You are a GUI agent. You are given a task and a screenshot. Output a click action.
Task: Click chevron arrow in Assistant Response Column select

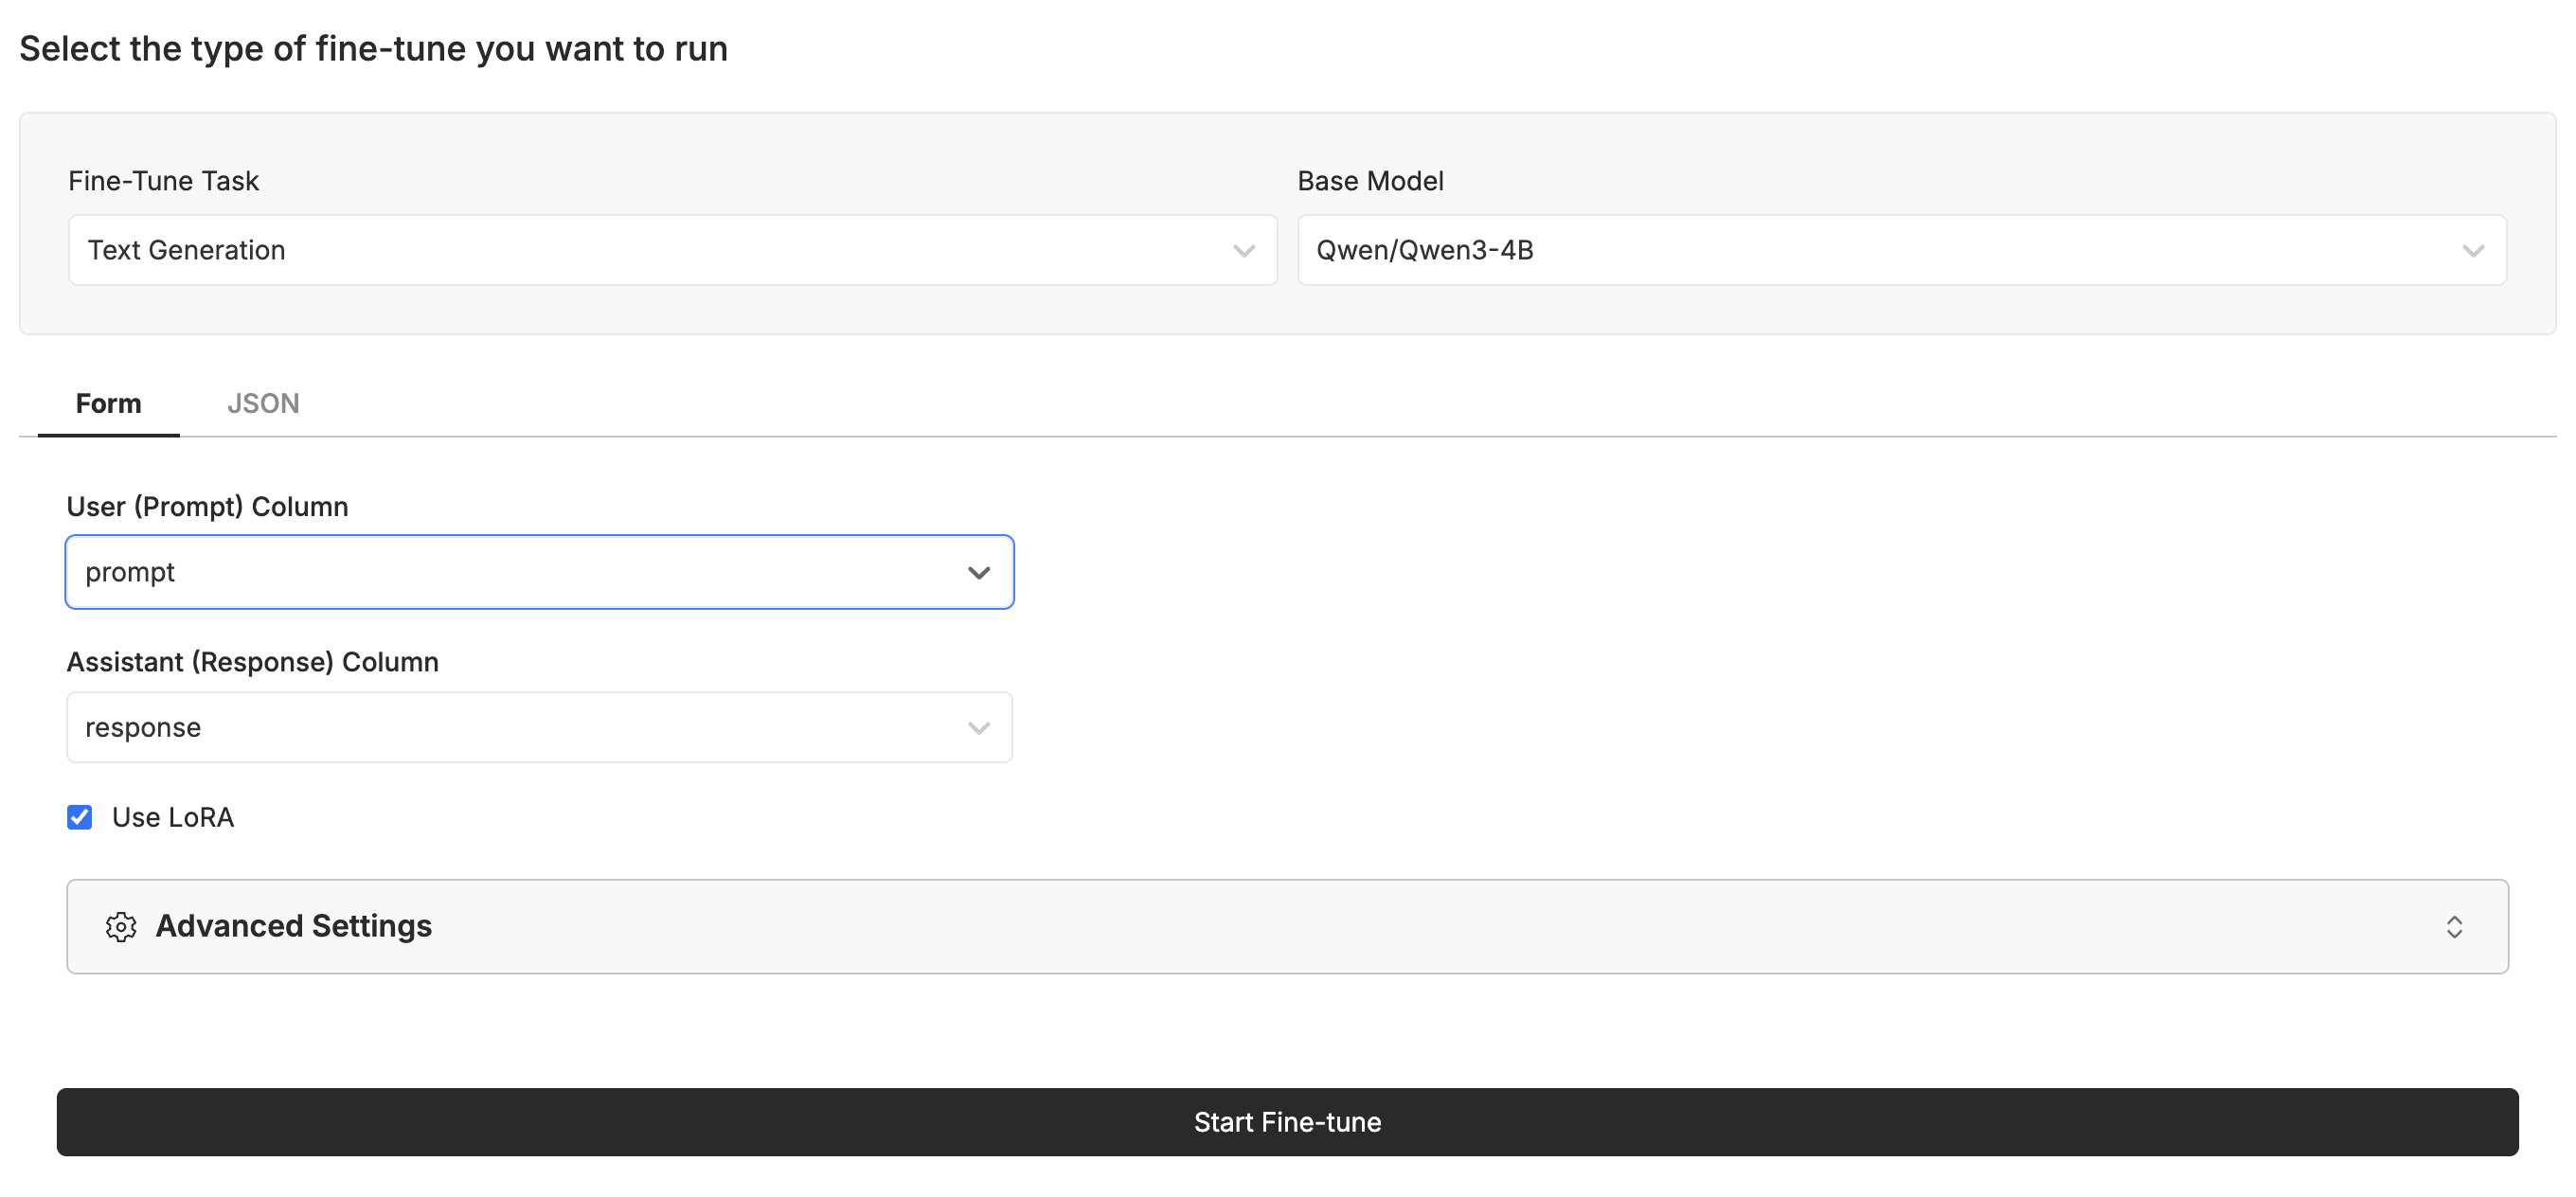[978, 728]
